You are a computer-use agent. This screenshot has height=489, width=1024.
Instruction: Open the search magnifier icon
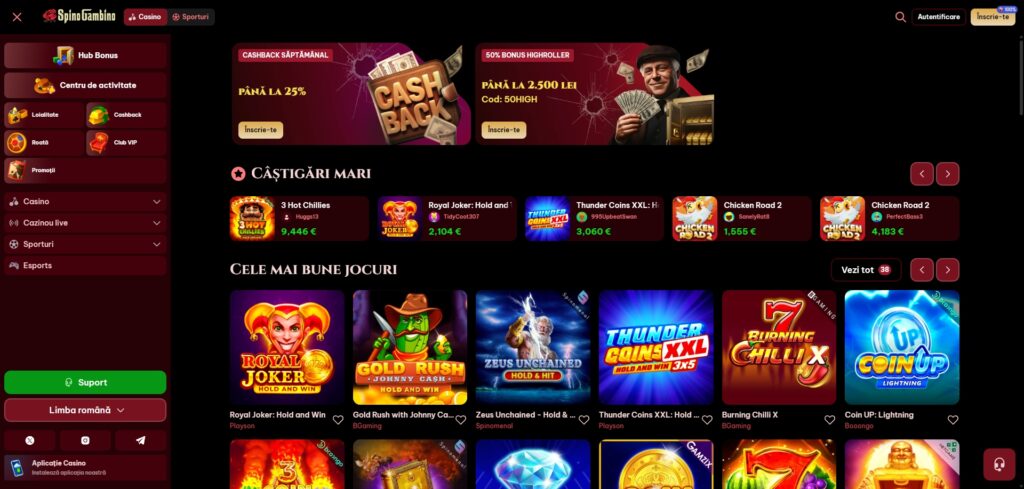click(900, 17)
